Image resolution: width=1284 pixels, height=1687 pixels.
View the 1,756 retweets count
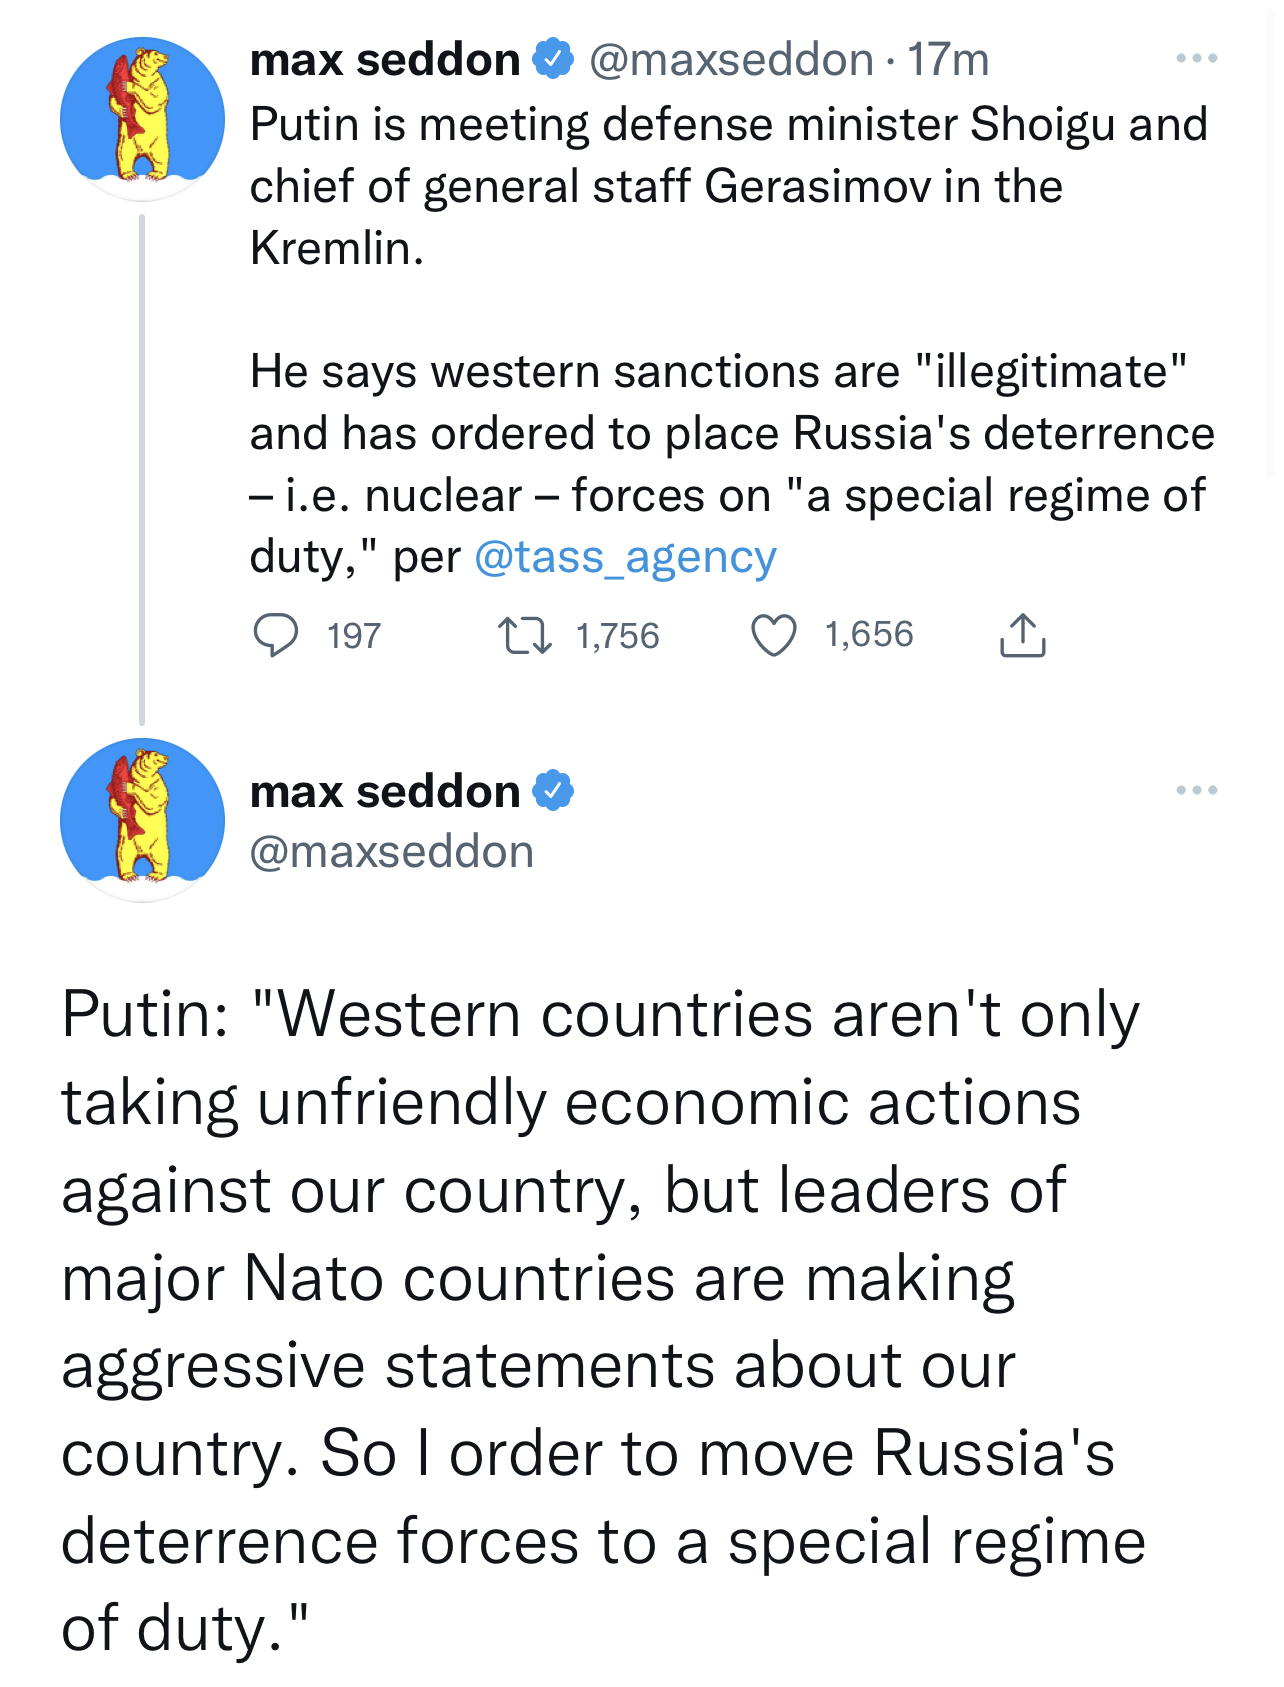point(617,636)
